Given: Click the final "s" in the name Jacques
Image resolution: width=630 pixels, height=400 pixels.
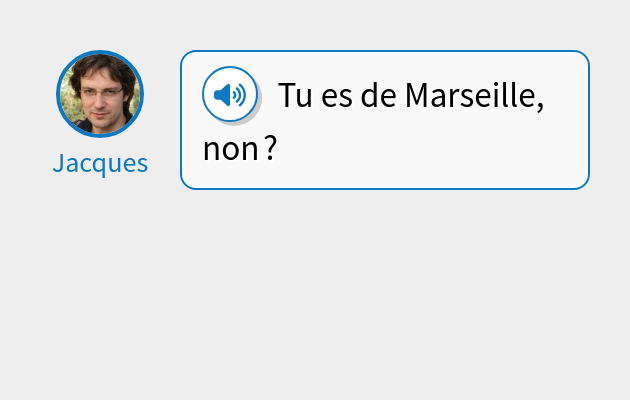Looking at the screenshot, I should coord(142,164).
